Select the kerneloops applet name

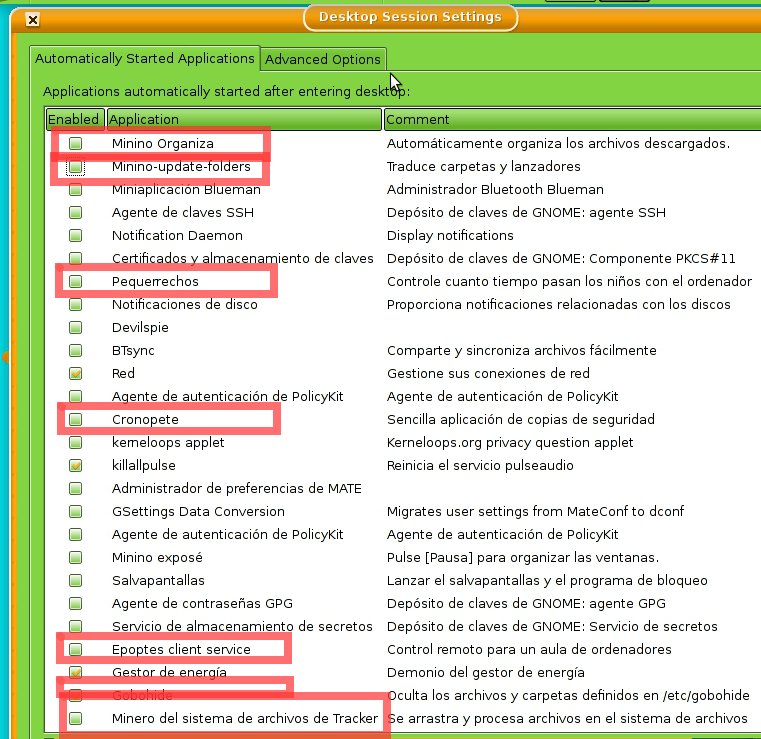[168, 443]
